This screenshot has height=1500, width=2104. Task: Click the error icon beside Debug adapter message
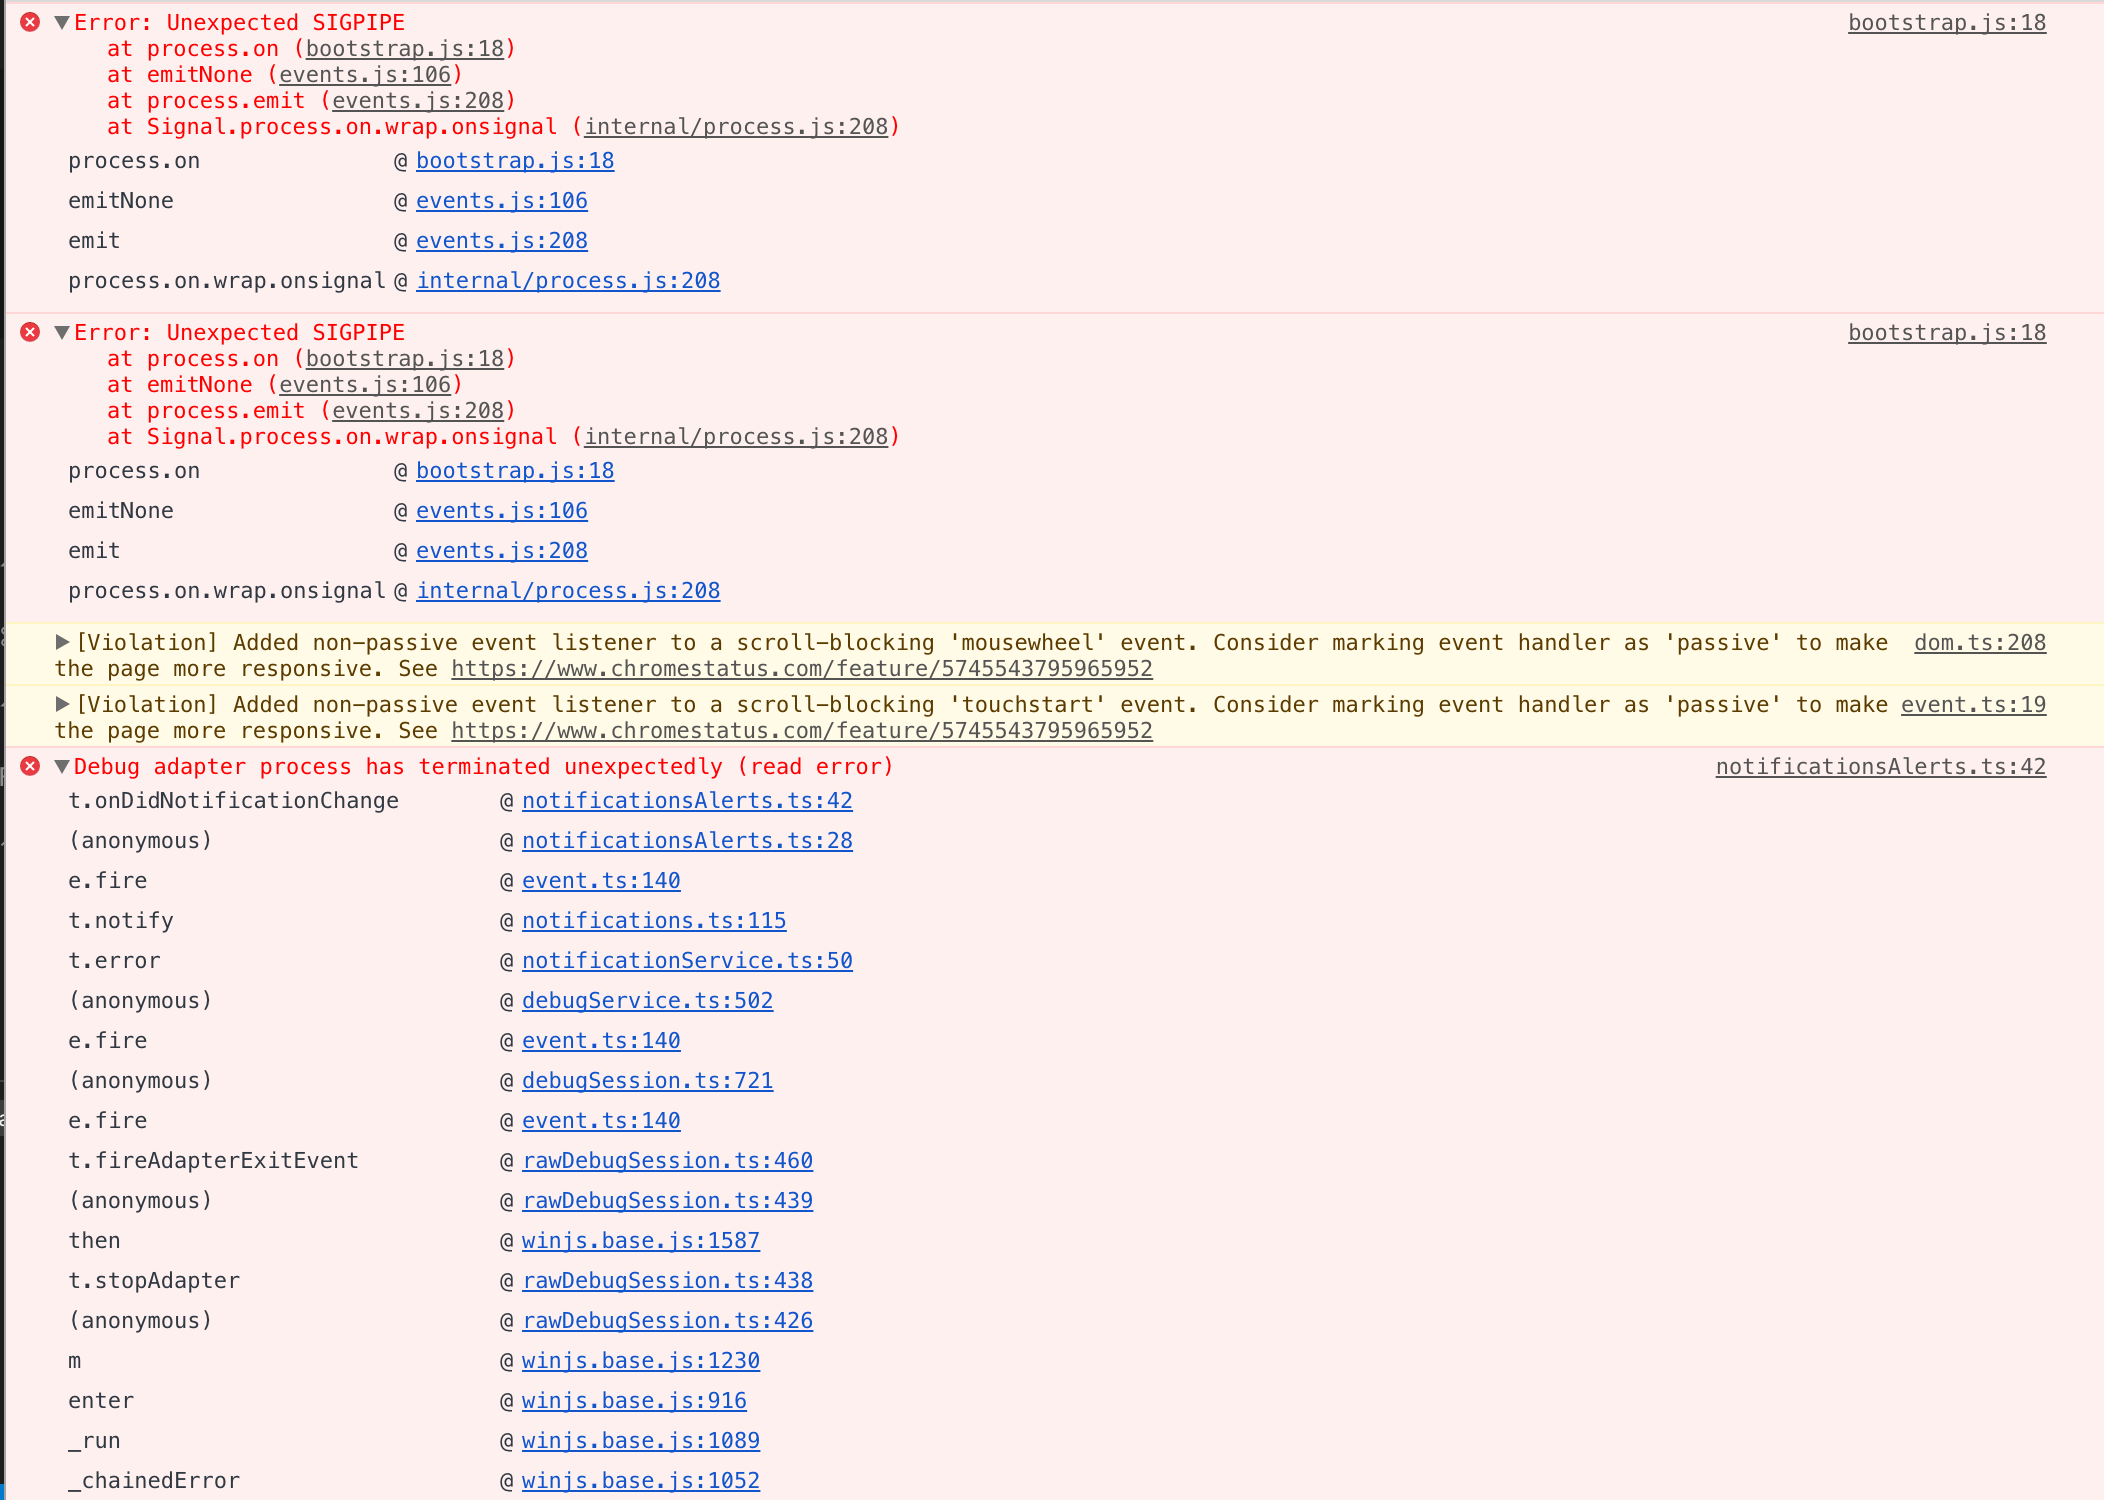click(28, 766)
